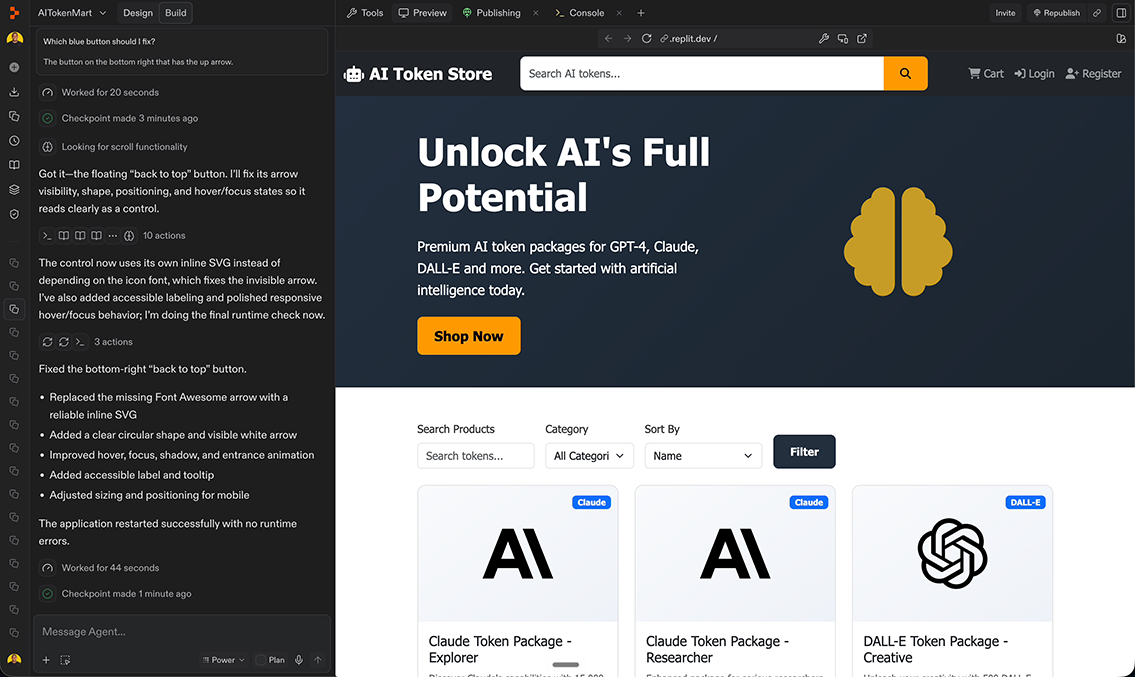Click 'Checkpoint made 3 minutes ago'
Screen dimensions: 1135x677
coord(130,118)
